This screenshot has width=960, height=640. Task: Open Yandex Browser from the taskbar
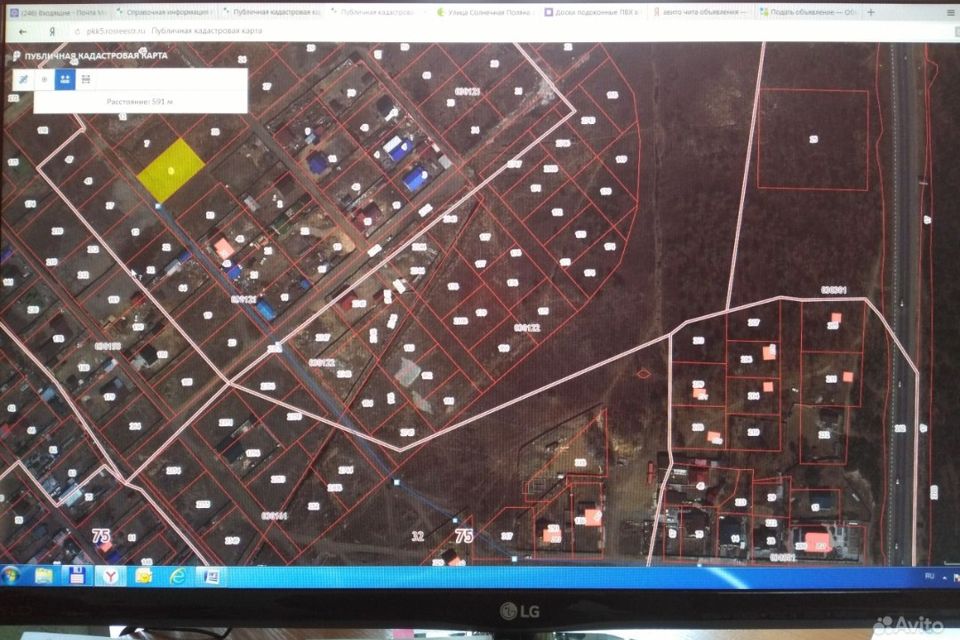pyautogui.click(x=111, y=575)
